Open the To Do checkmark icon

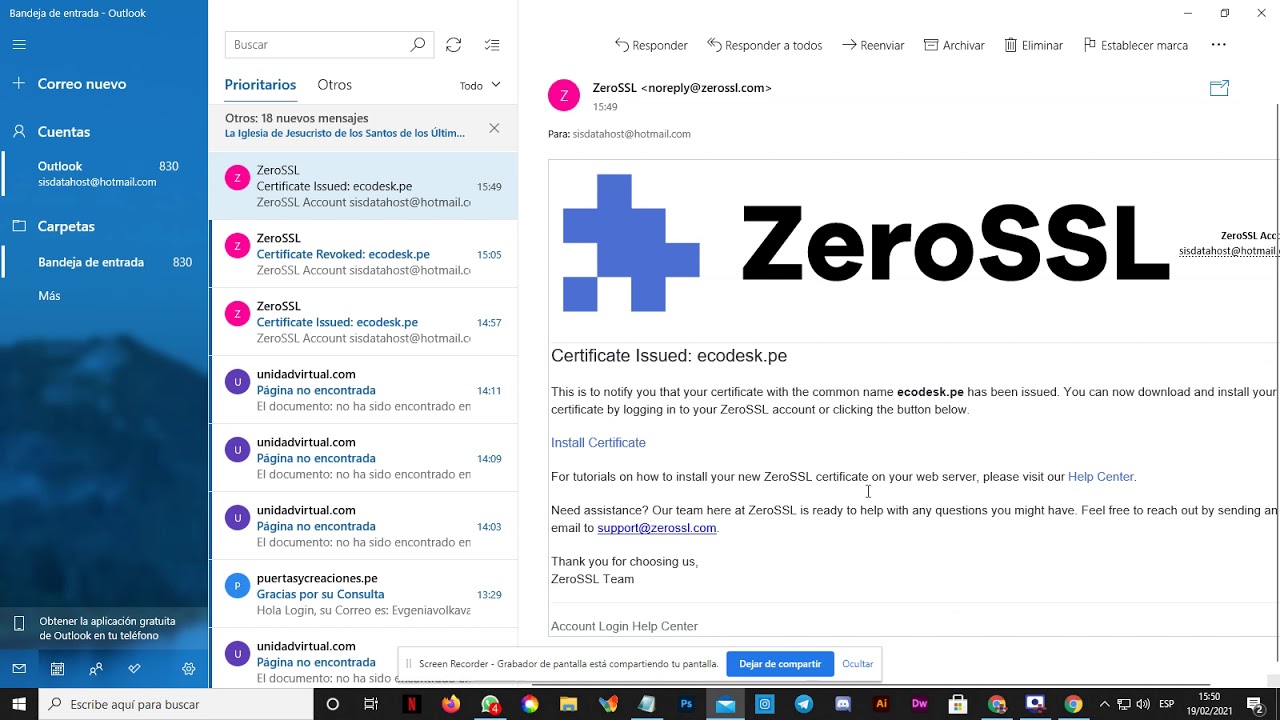pos(134,669)
